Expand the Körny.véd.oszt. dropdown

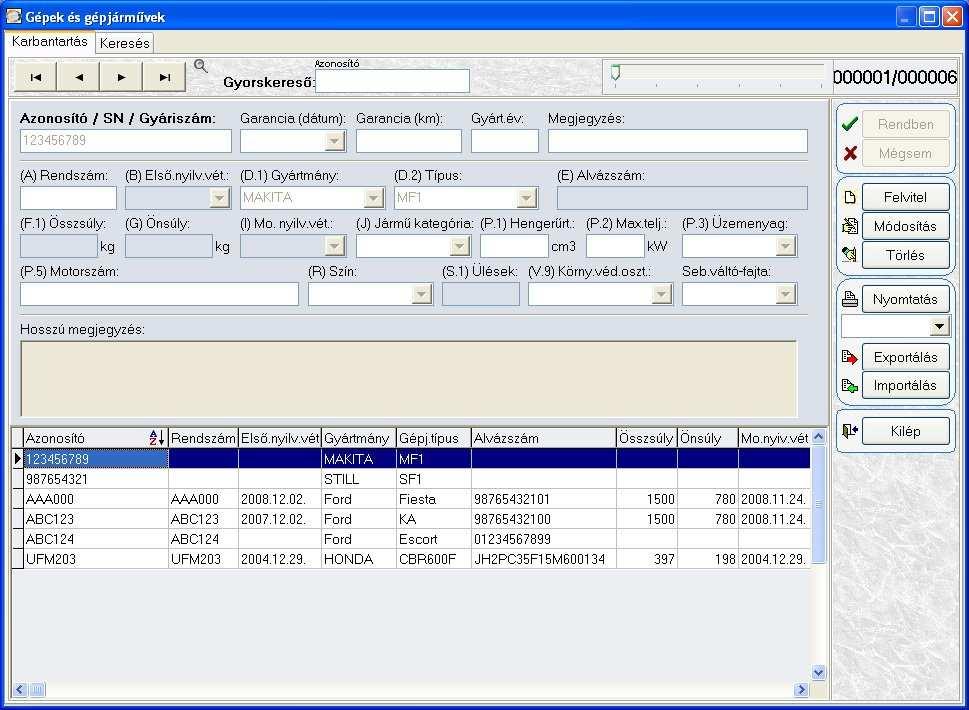pos(661,294)
